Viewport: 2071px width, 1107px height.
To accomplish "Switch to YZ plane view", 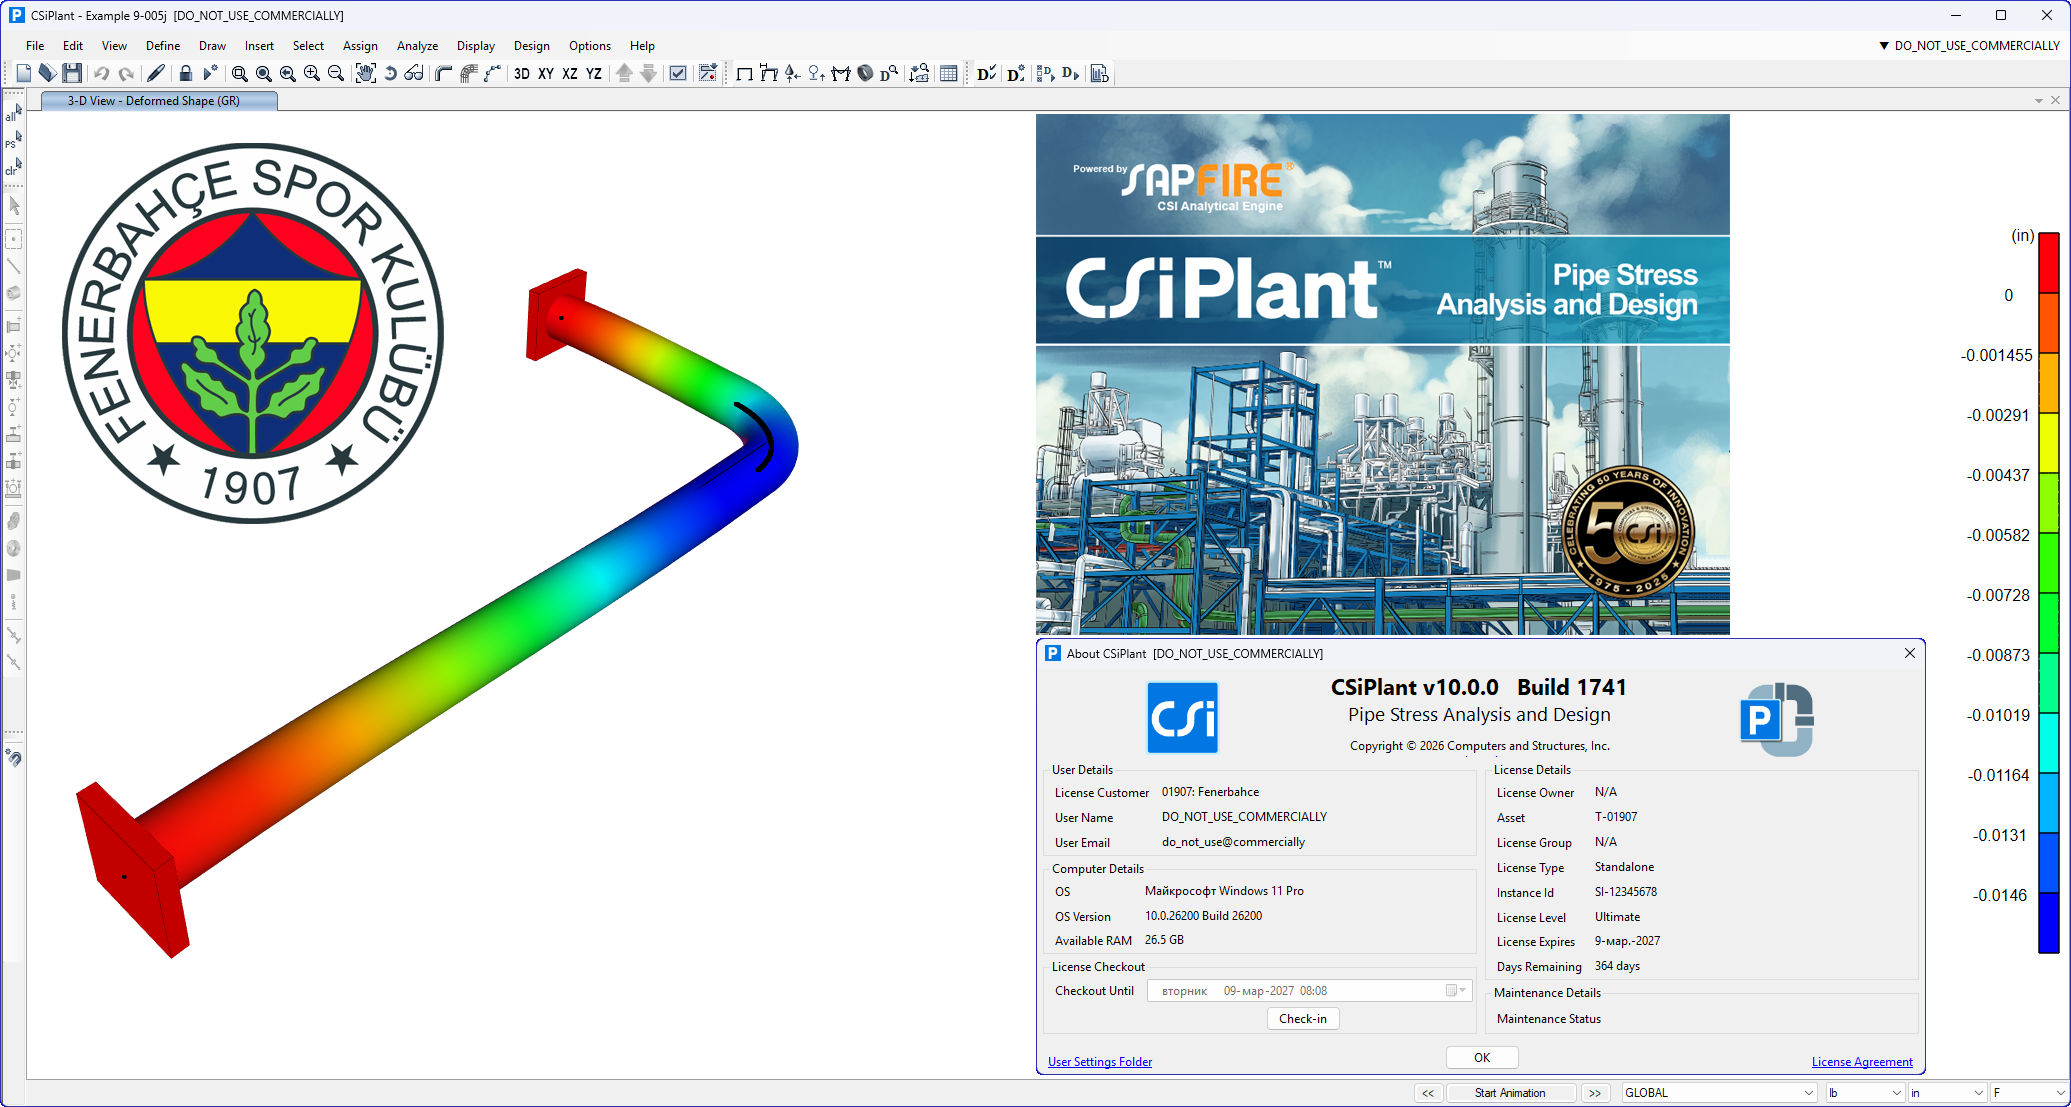I will pyautogui.click(x=594, y=73).
